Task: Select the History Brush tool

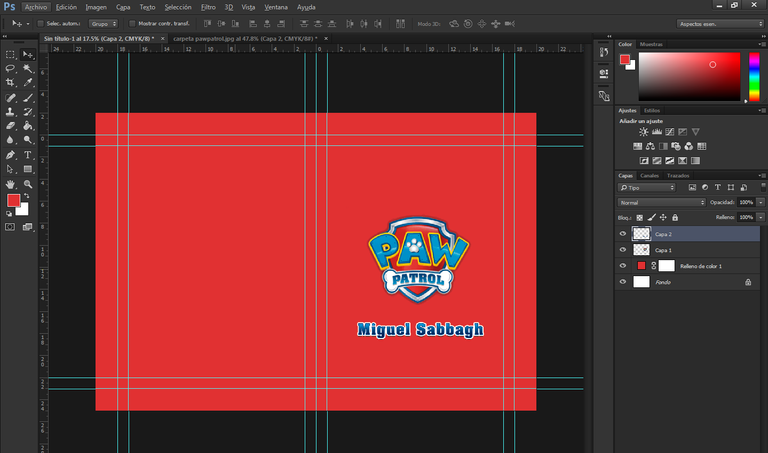Action: tap(28, 112)
